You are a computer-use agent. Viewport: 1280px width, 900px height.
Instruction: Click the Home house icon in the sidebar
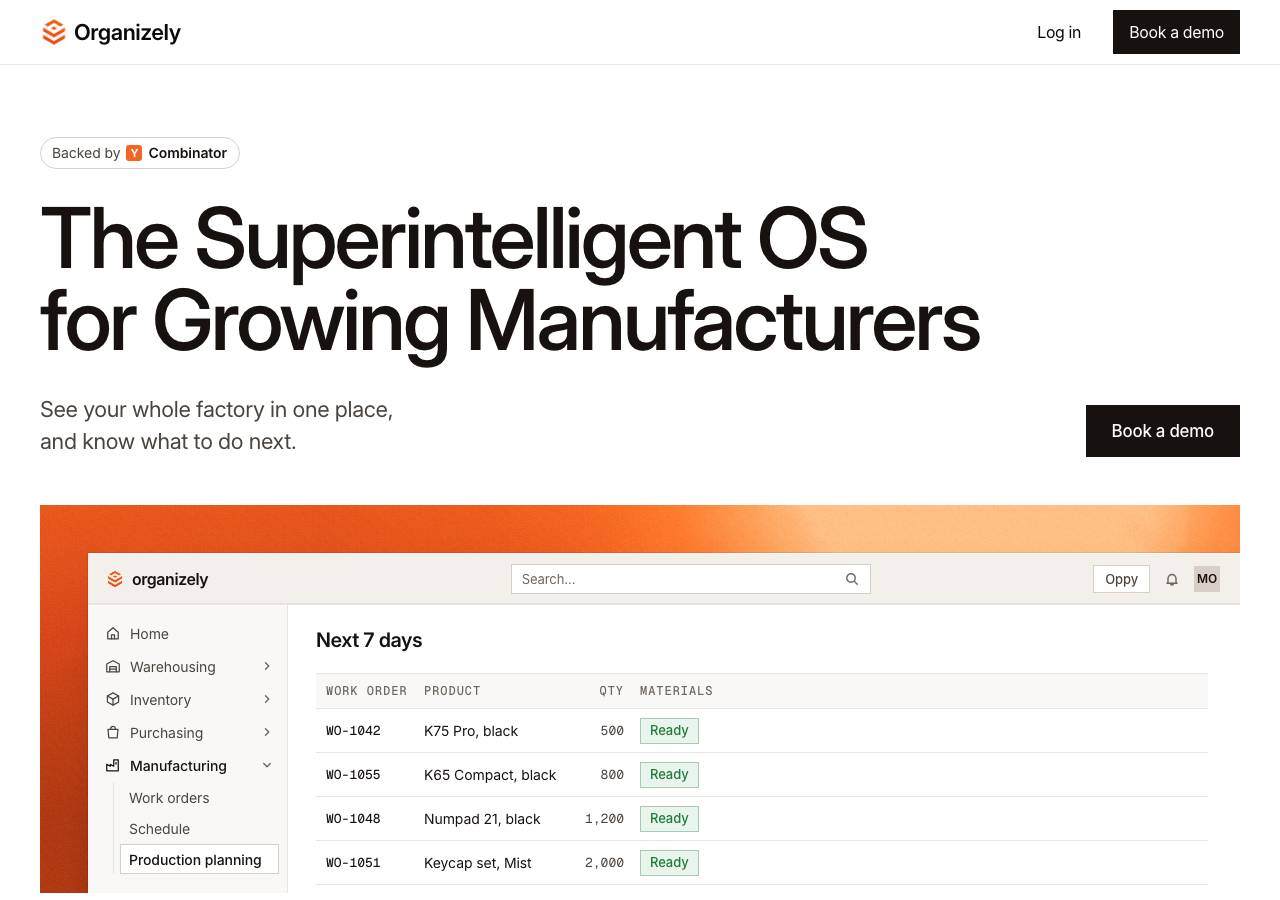point(113,634)
